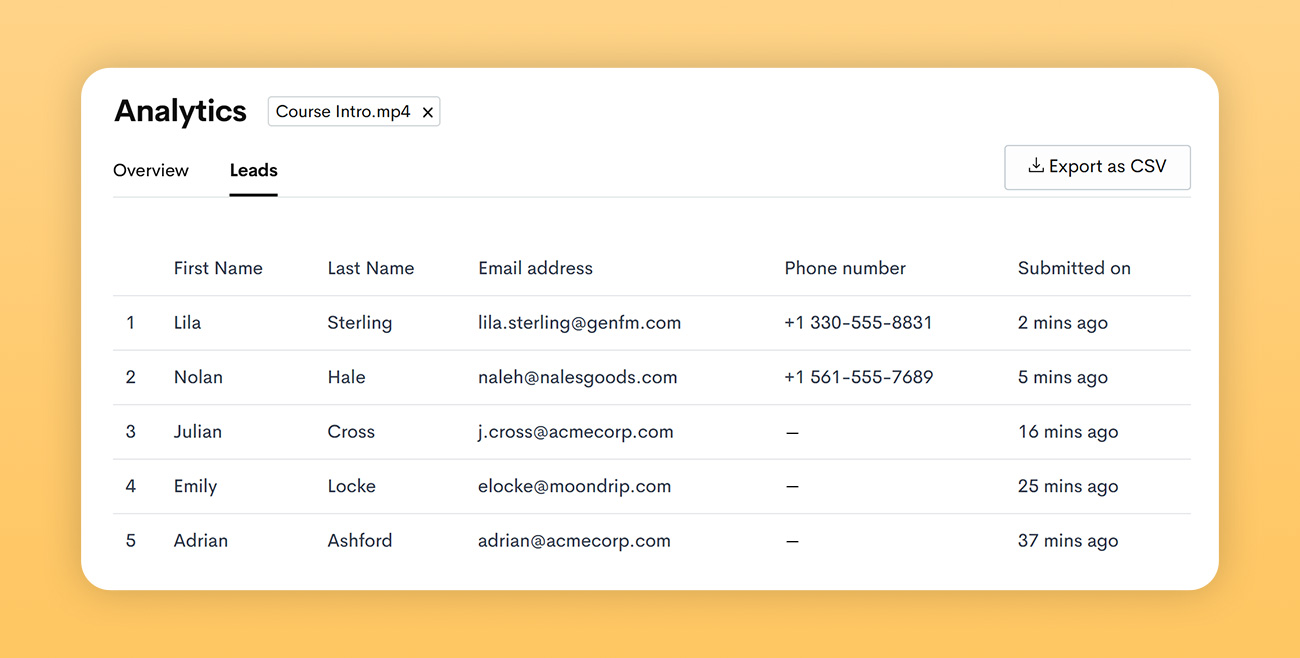This screenshot has width=1300, height=658.
Task: Sort by First Name column header
Action: (x=218, y=268)
